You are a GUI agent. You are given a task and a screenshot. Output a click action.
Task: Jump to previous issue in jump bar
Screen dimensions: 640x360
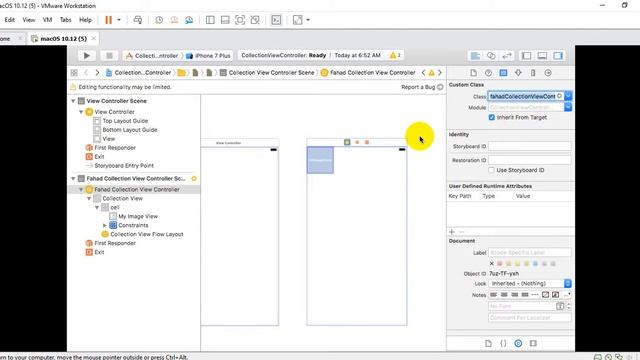(x=423, y=73)
